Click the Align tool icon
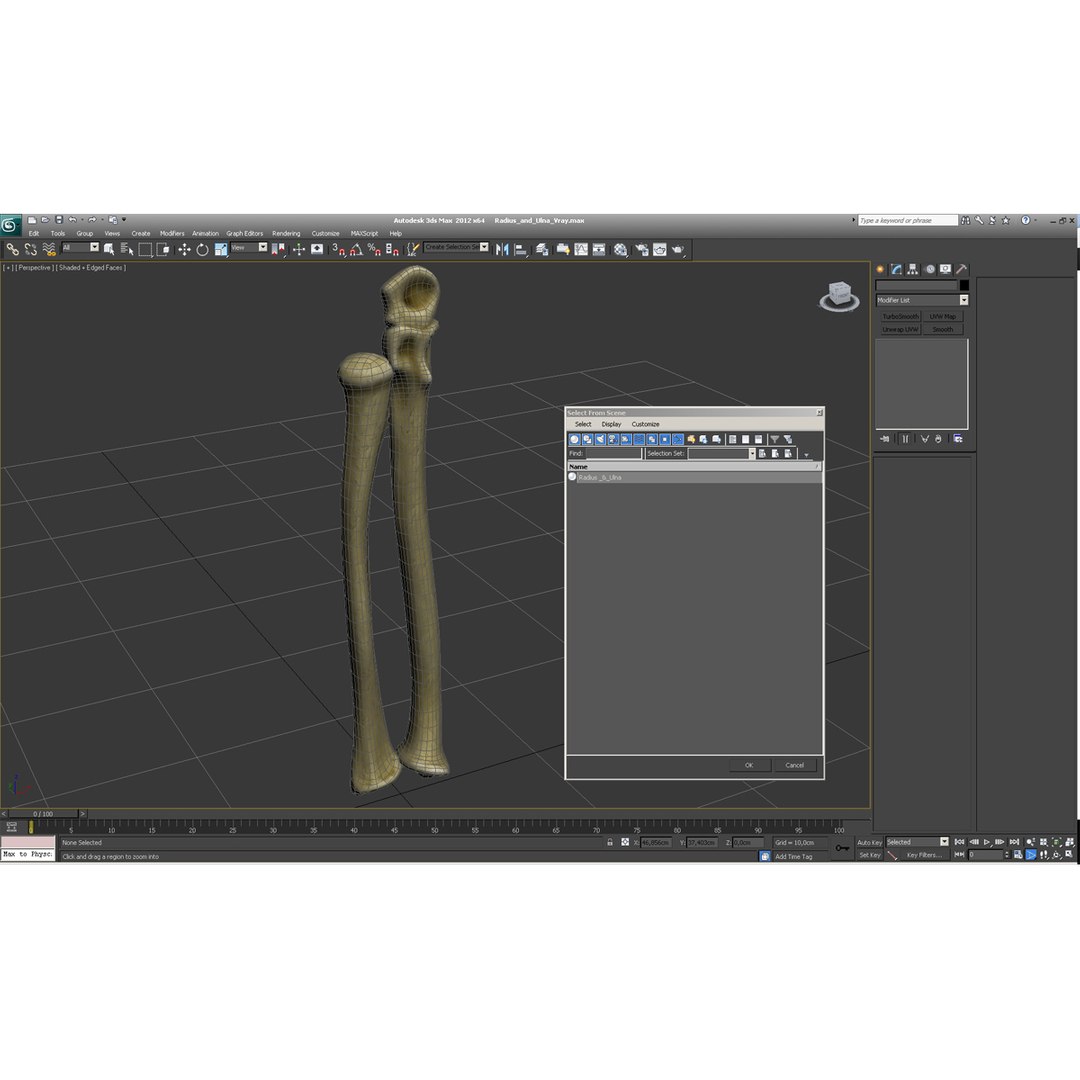 [x=521, y=249]
